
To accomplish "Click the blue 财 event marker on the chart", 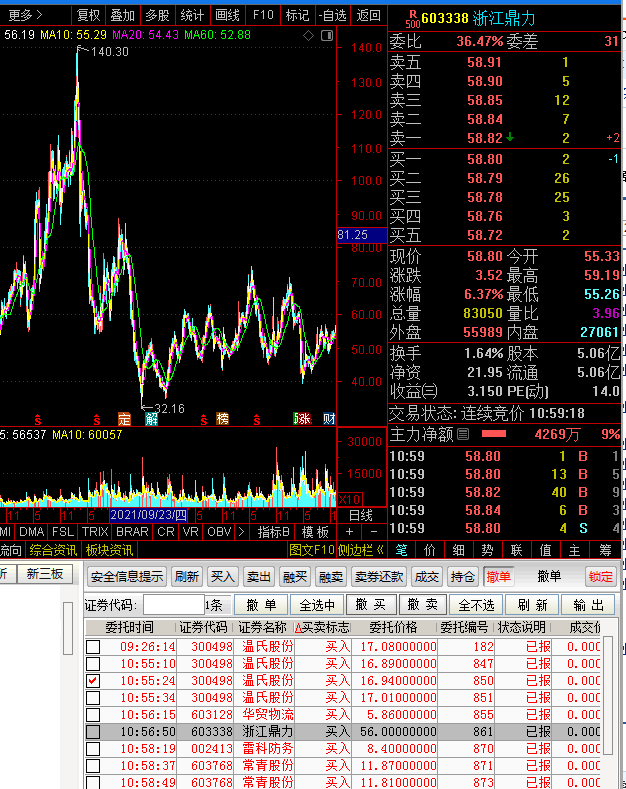I will 329,419.
